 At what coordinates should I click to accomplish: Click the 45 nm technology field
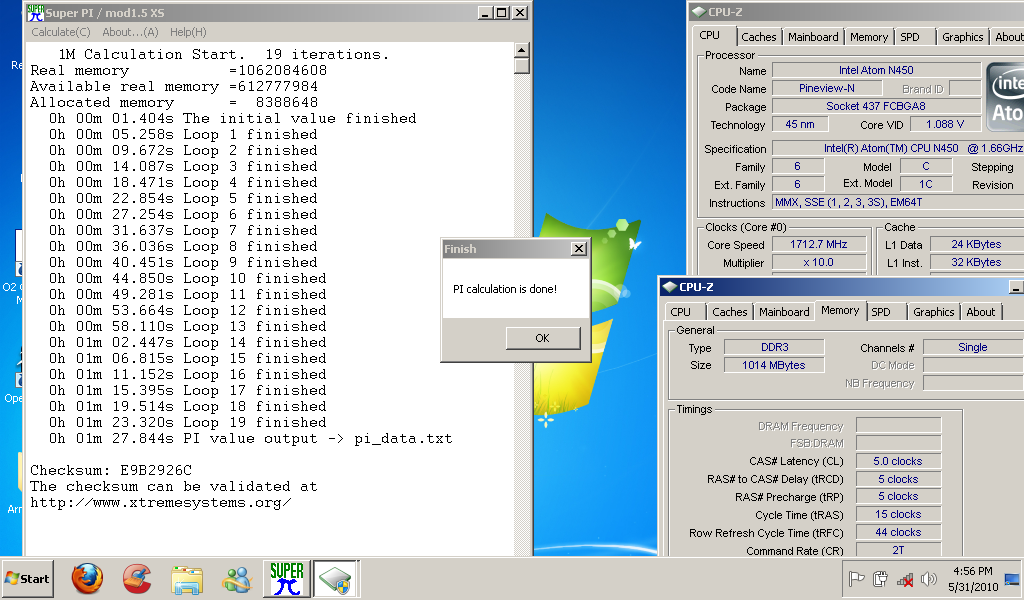(x=800, y=124)
